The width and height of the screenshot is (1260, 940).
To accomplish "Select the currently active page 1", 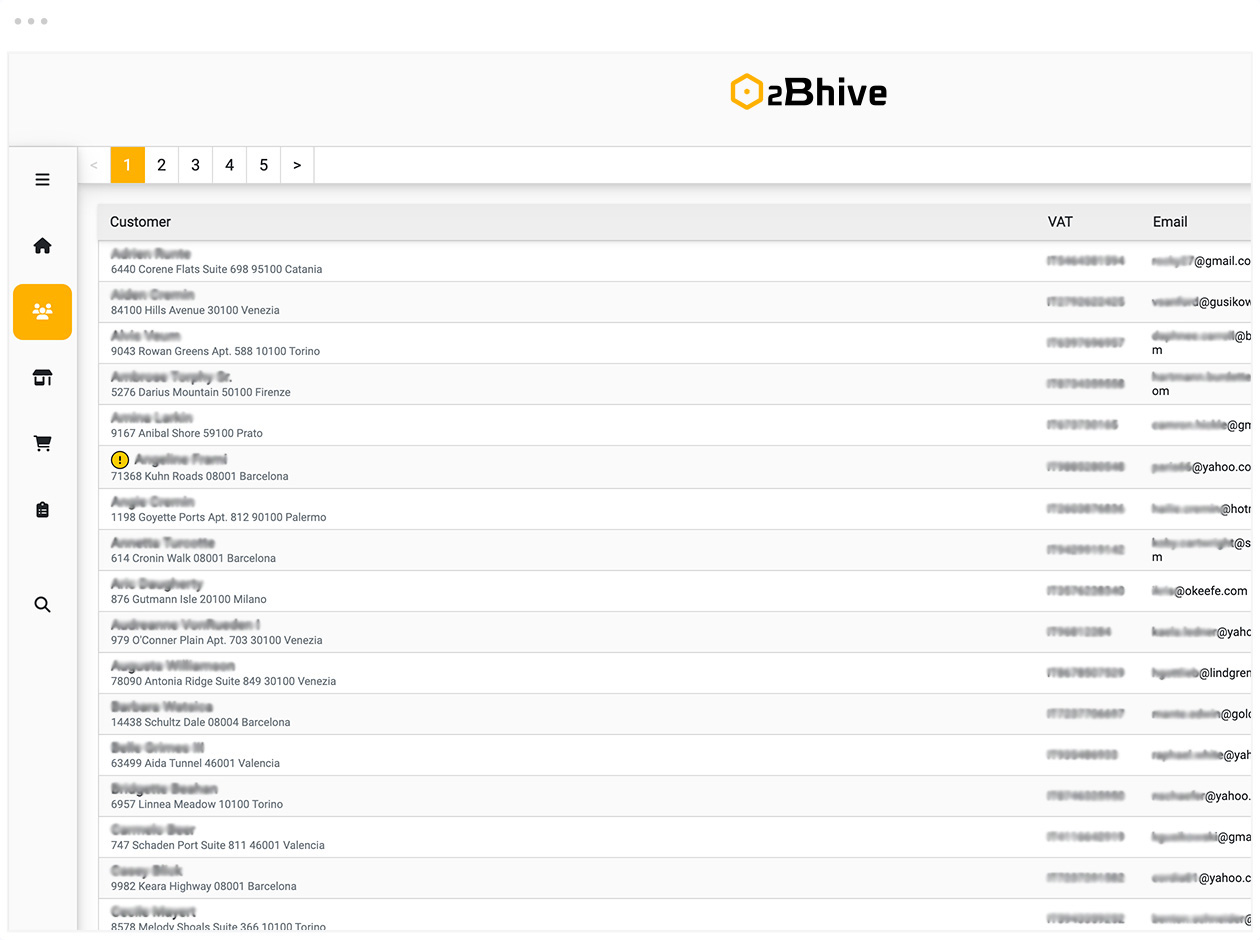I will coord(127,164).
